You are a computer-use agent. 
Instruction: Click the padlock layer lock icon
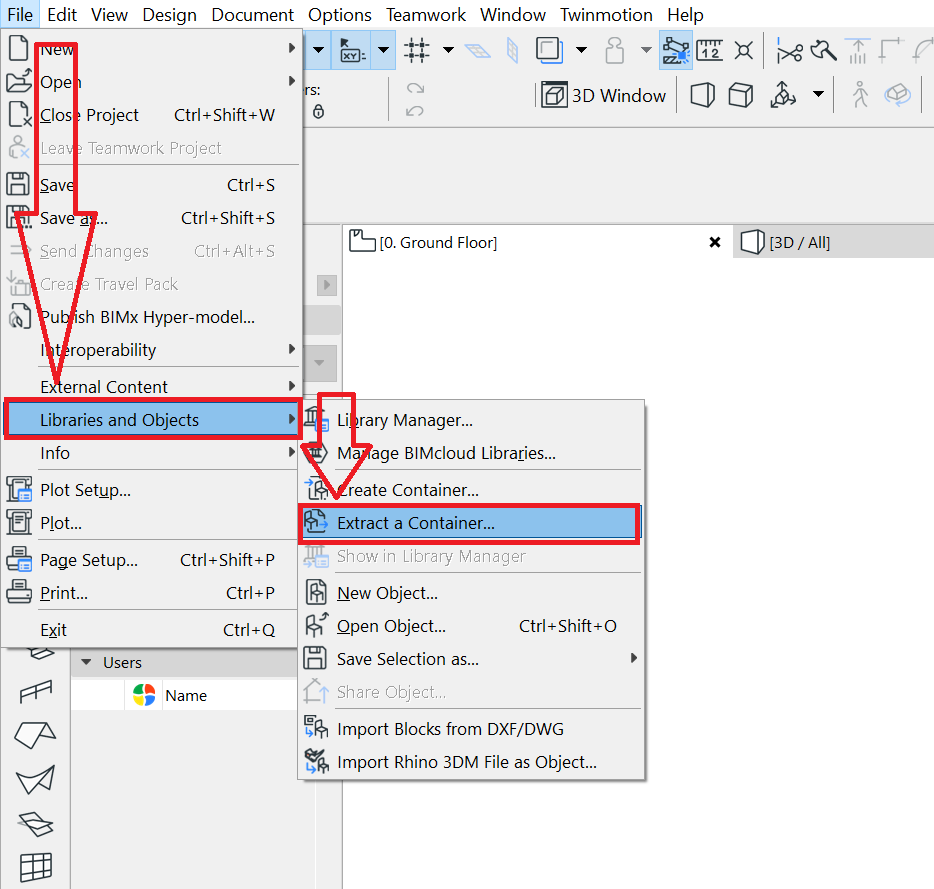(x=319, y=111)
